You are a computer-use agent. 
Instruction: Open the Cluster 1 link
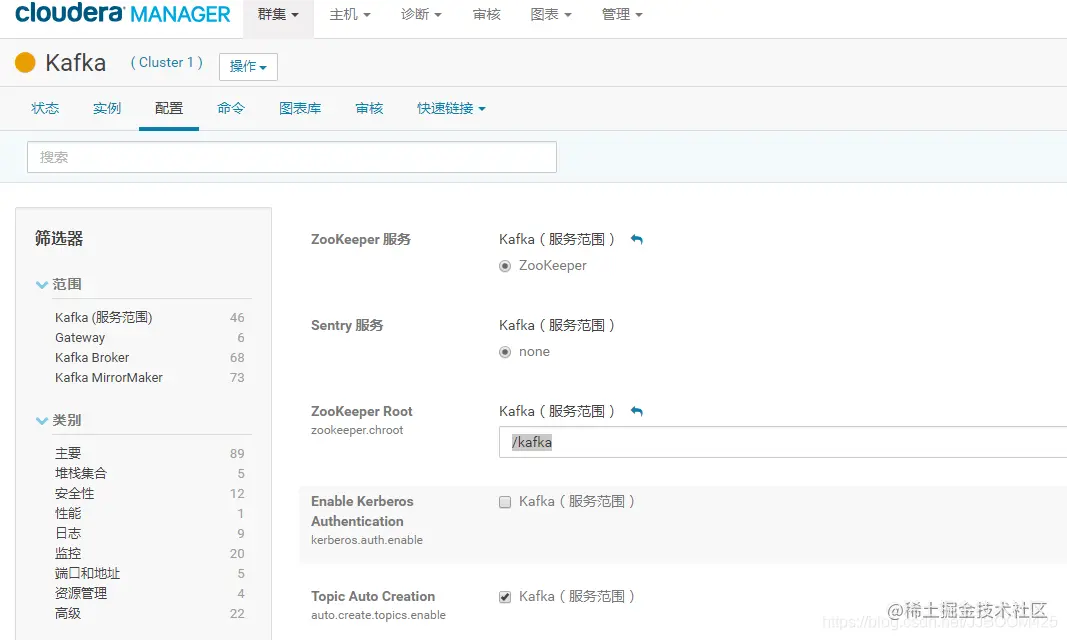(x=167, y=63)
